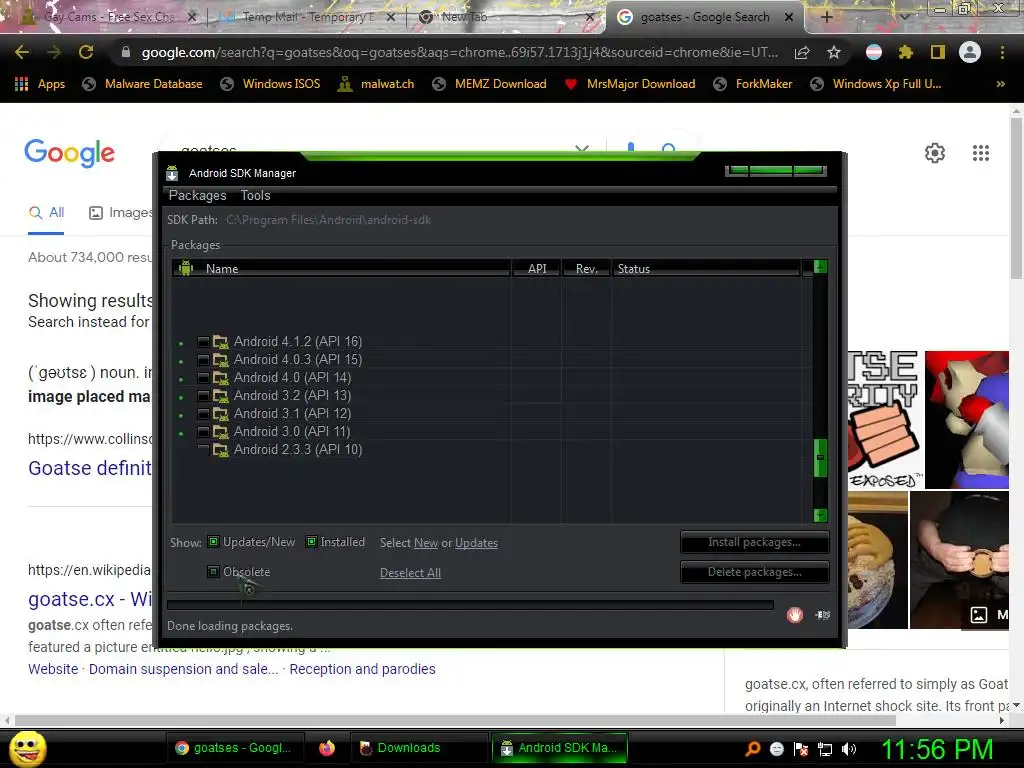
Task: Click the SDK Manager loading progress bar
Action: pyautogui.click(x=470, y=605)
